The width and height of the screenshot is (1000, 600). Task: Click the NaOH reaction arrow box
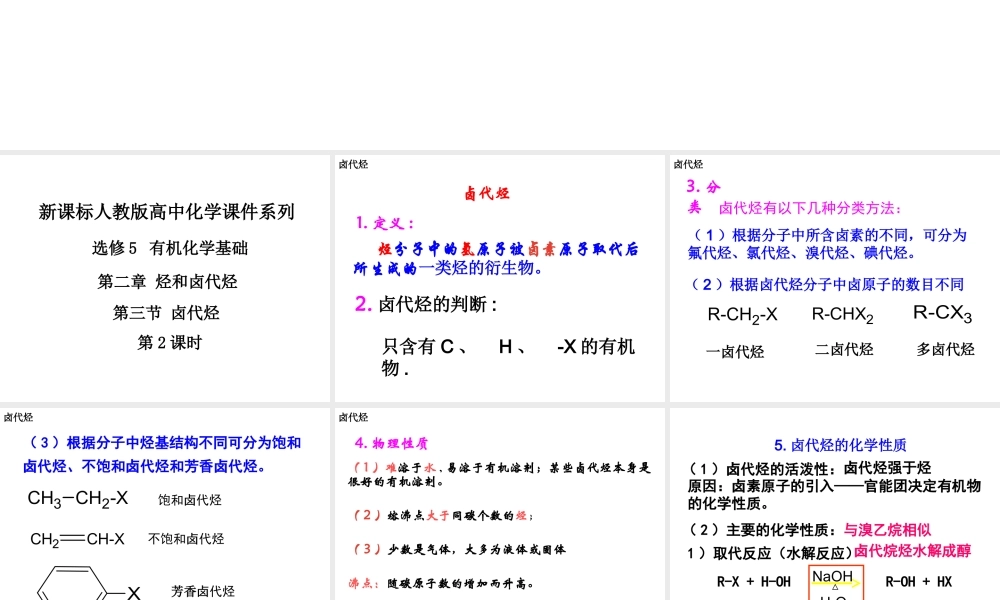pos(832,583)
